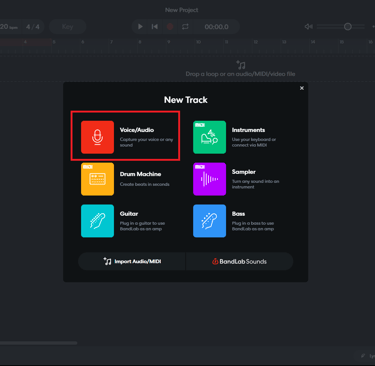
Task: Click 'Drop a loop or an audio/MIDI/video file' text
Action: click(240, 74)
